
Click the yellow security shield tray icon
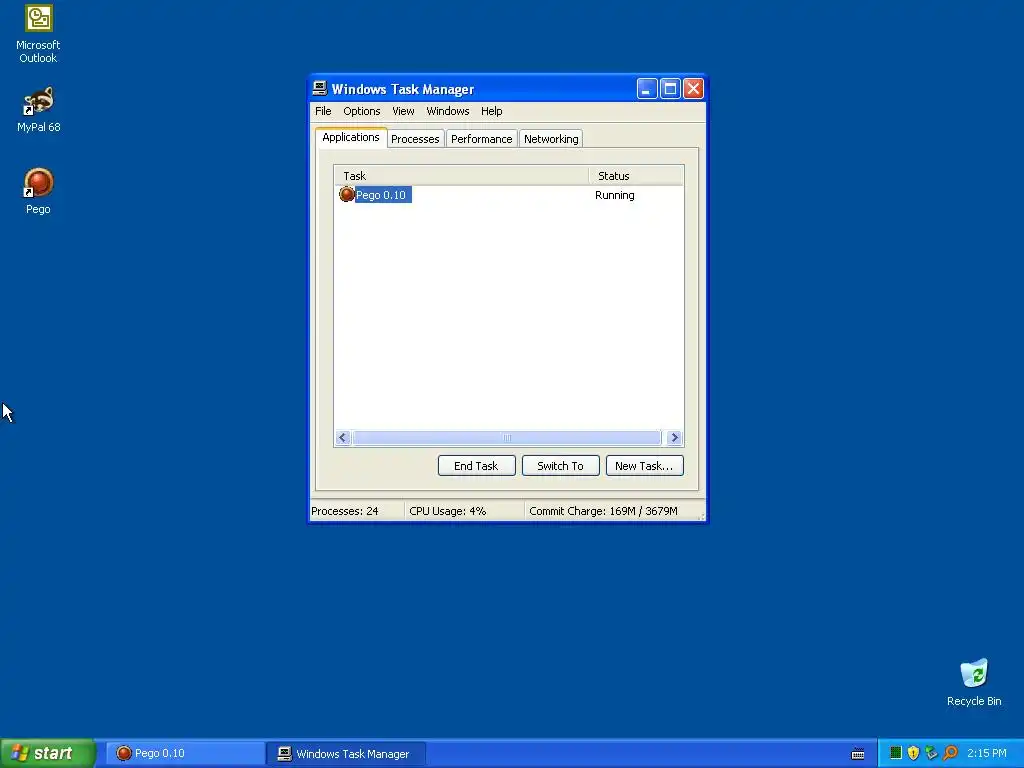pyautogui.click(x=913, y=753)
